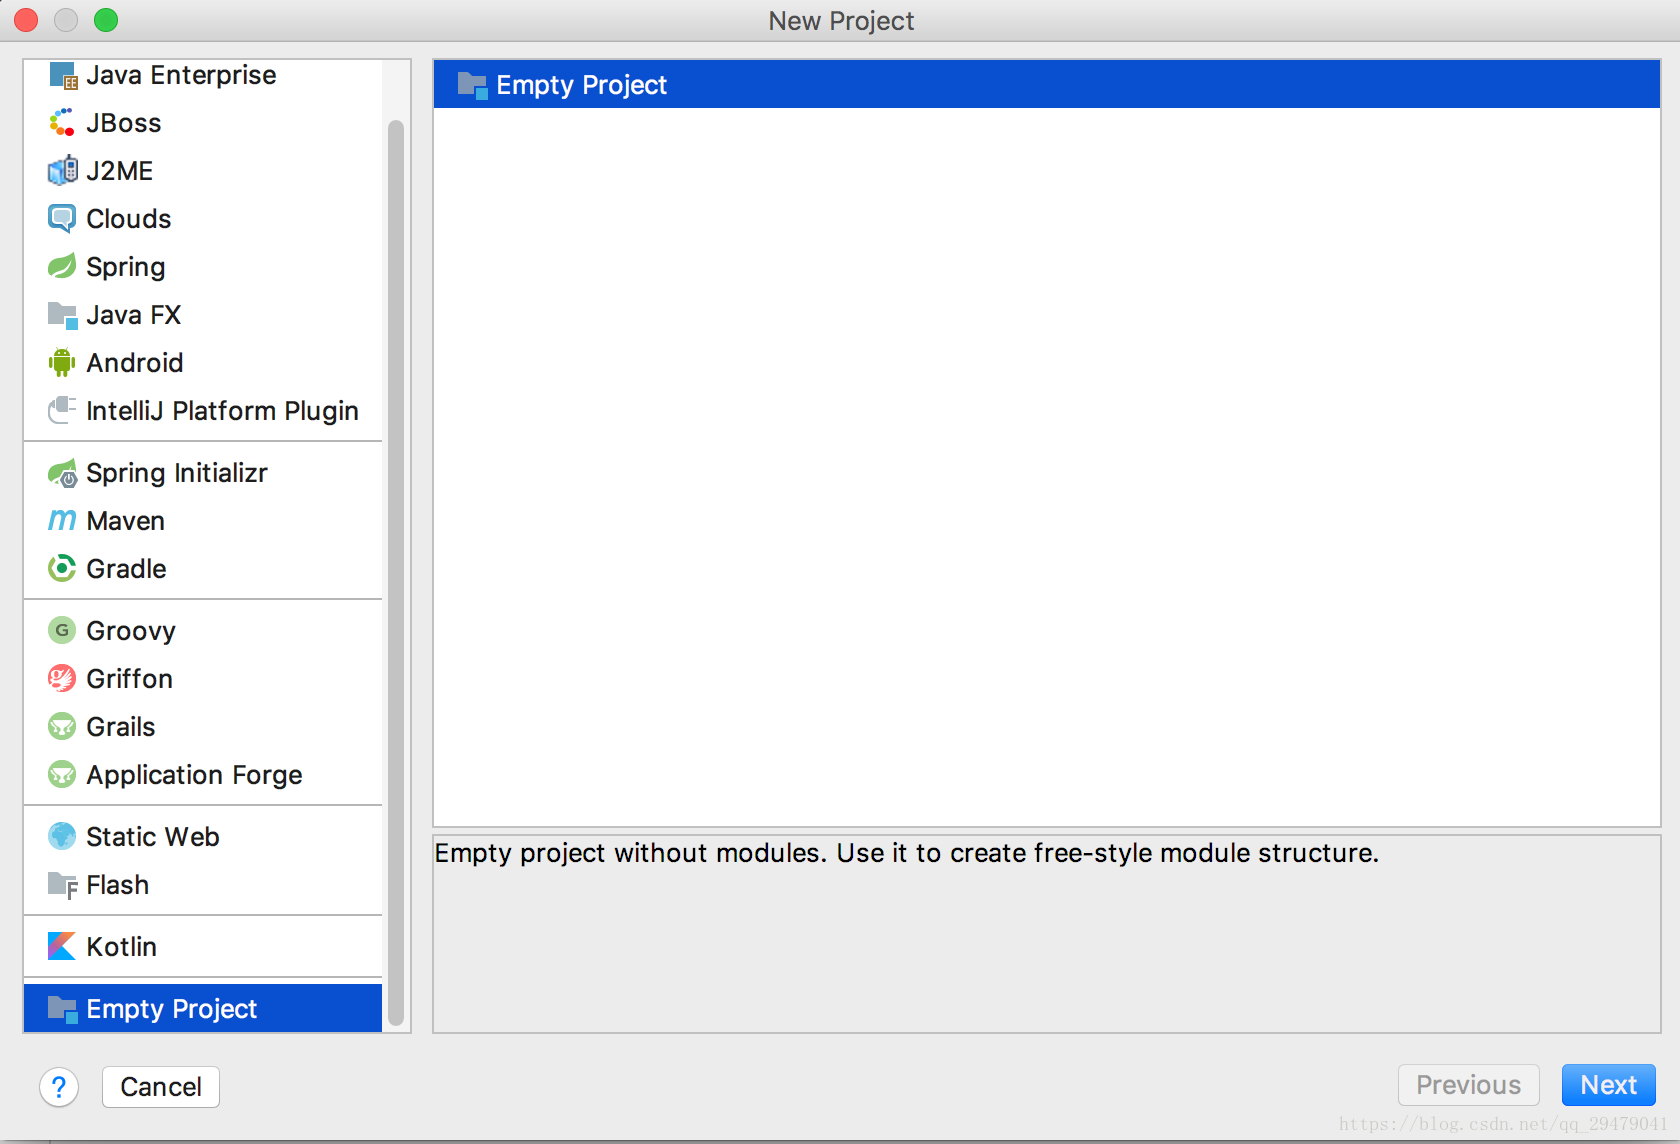
Task: Click the Clouds speech-bubble icon
Action: (x=62, y=219)
